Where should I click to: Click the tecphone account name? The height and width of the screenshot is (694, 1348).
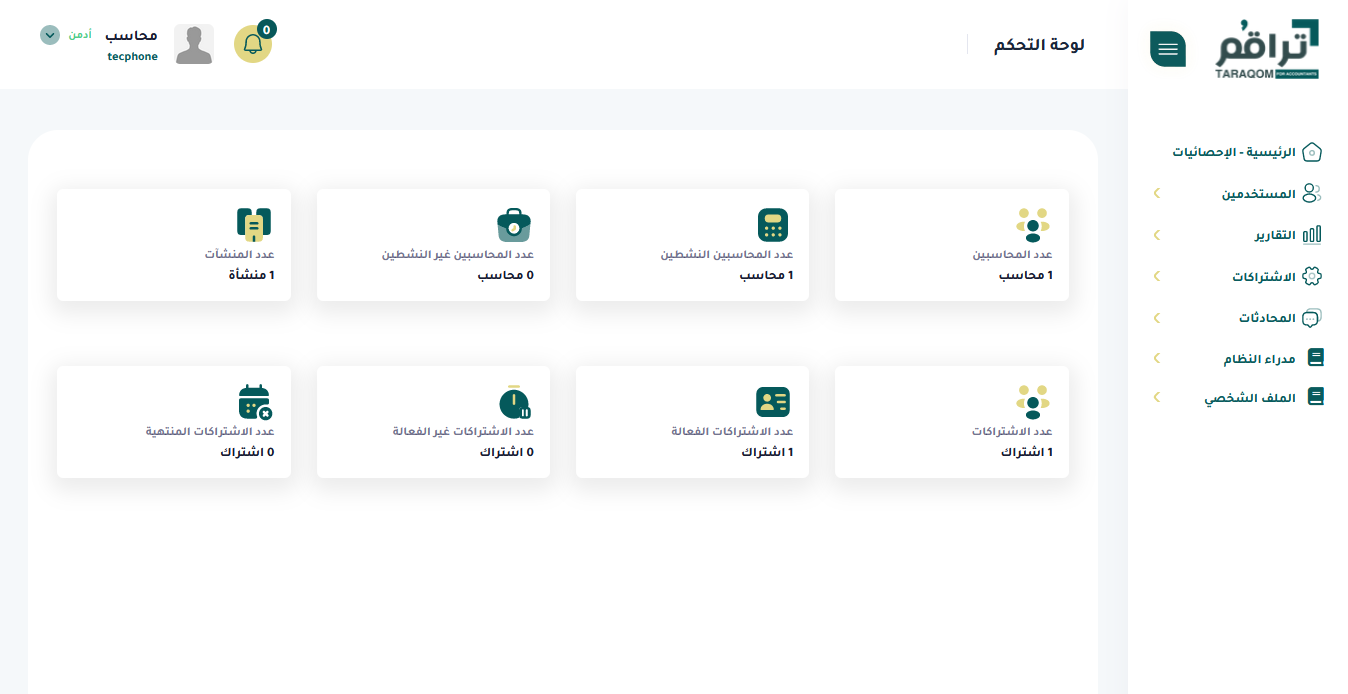[x=131, y=56]
